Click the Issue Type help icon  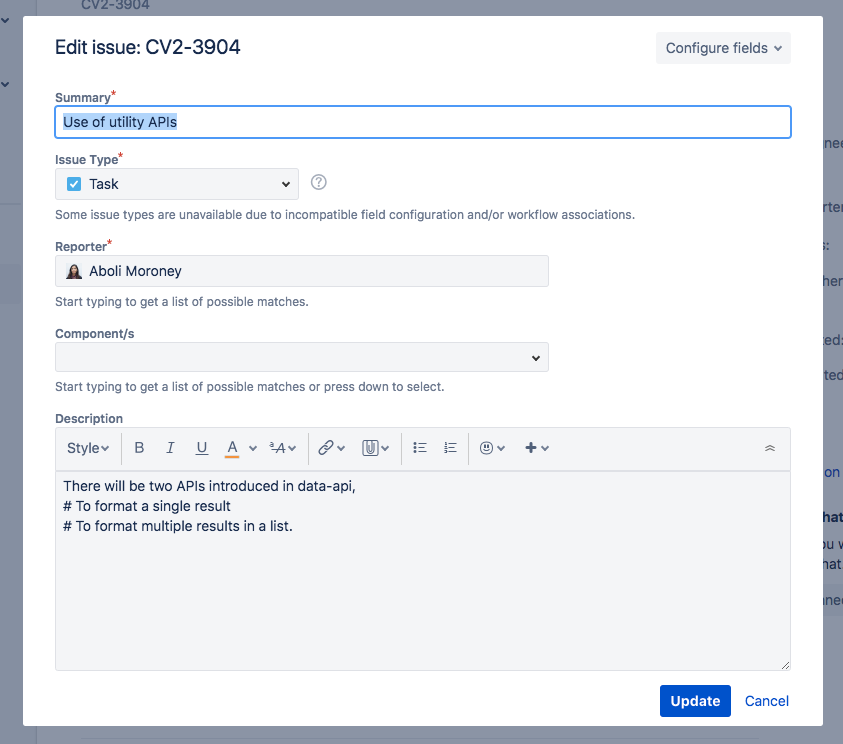point(319,182)
